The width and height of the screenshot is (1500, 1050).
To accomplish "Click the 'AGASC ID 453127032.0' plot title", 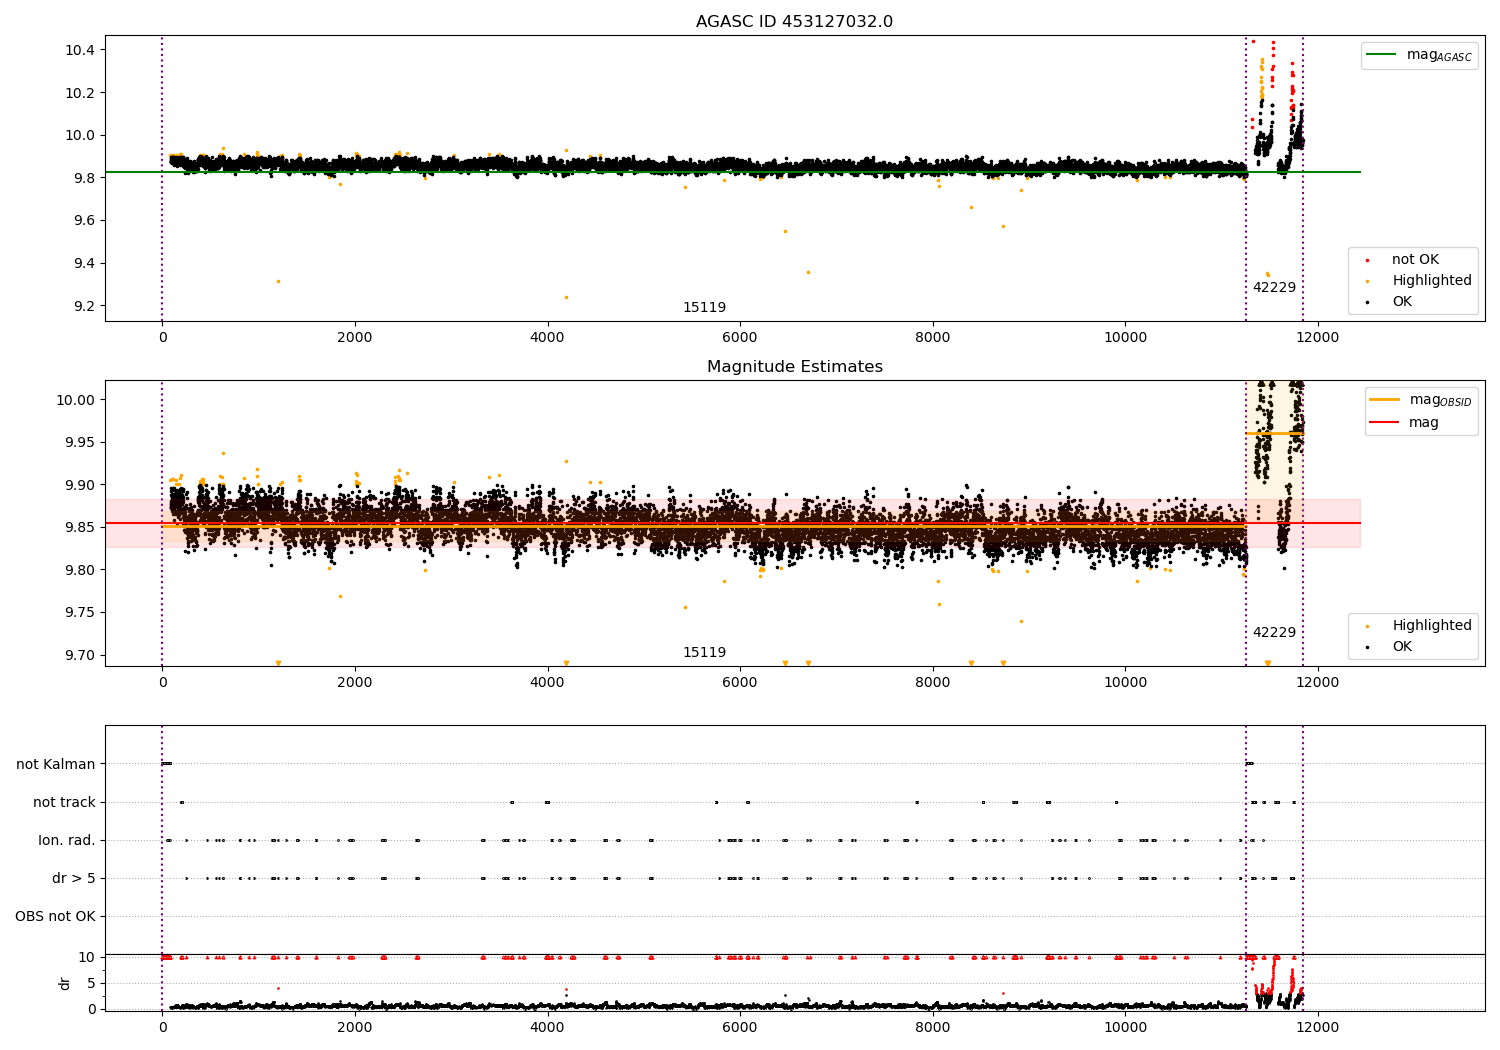I will 794,22.
